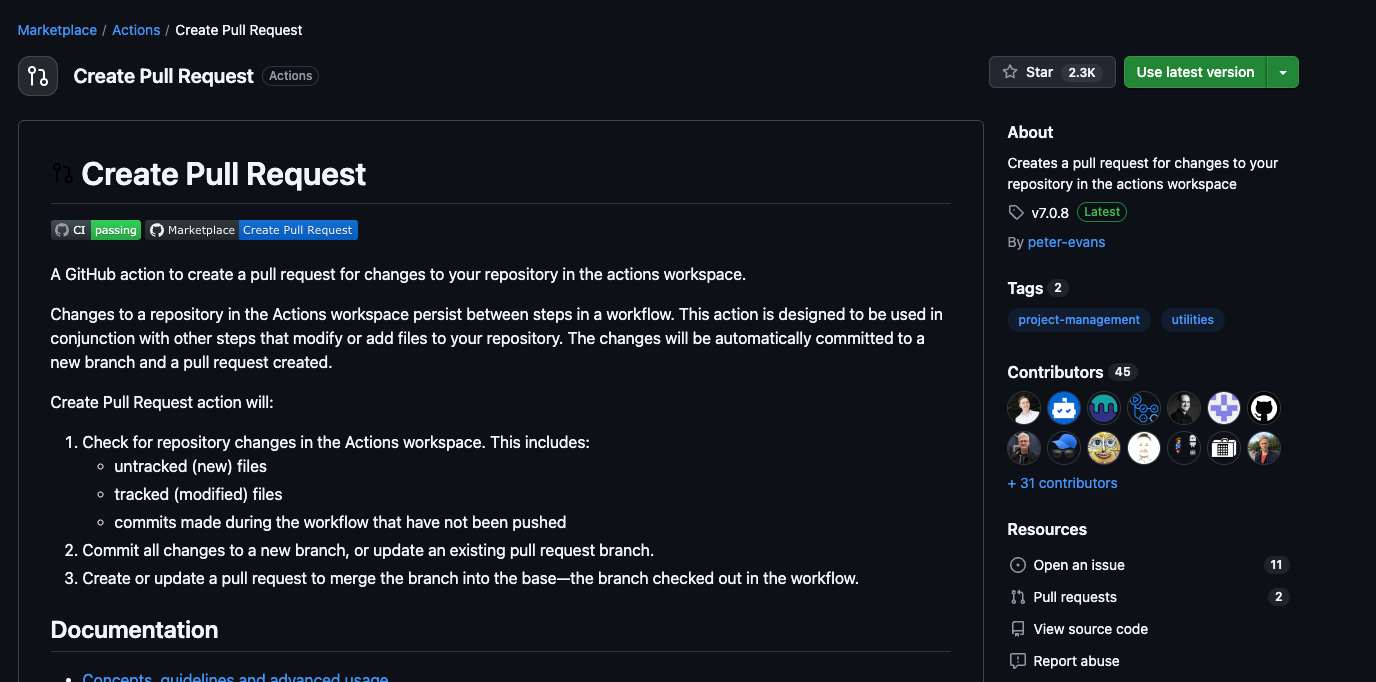Click the CI passing badge
Viewport: 1376px width, 682px height.
point(96,230)
